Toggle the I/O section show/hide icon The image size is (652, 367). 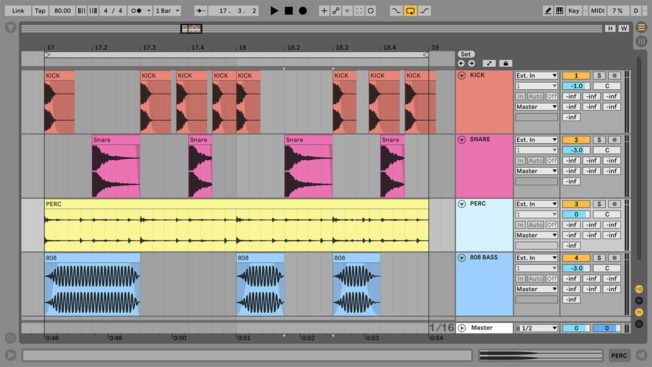tap(639, 289)
